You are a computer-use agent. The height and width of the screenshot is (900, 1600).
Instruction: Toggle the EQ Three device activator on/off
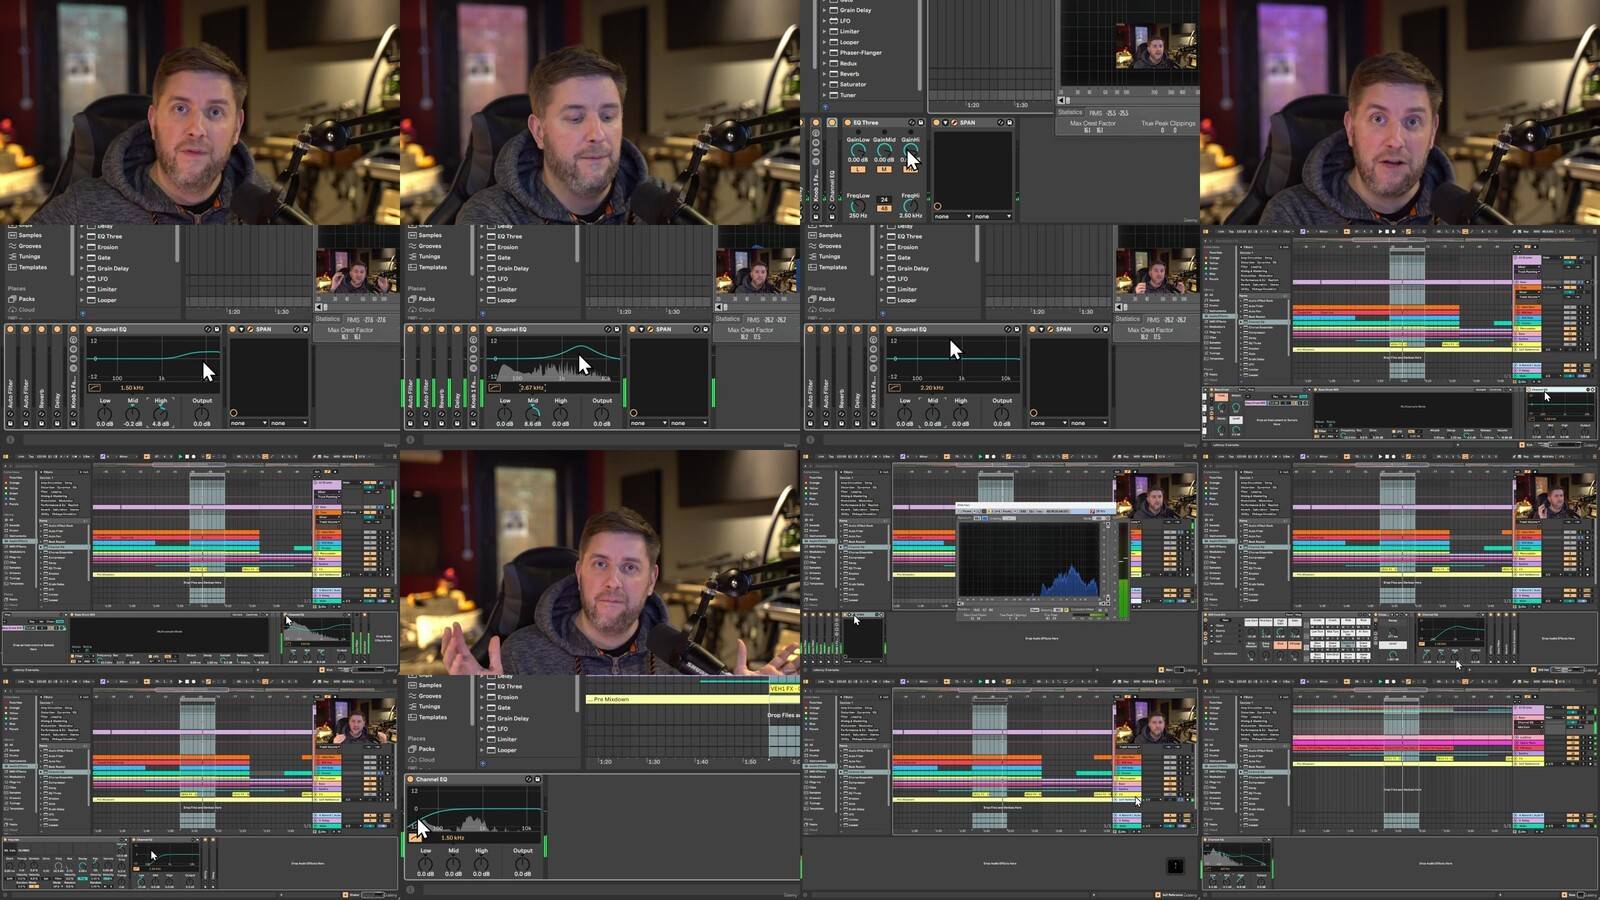pos(847,123)
